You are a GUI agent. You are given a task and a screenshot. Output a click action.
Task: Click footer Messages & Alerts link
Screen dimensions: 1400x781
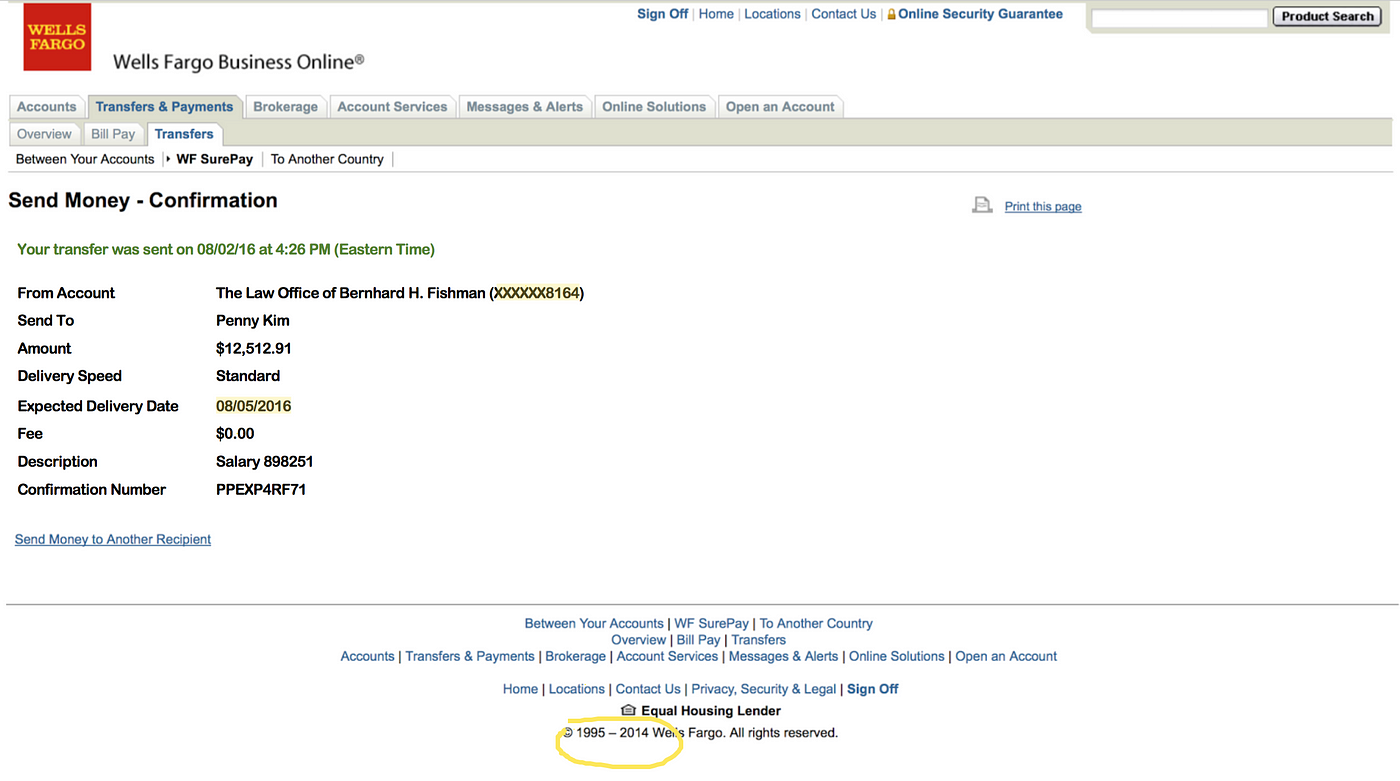(783, 656)
